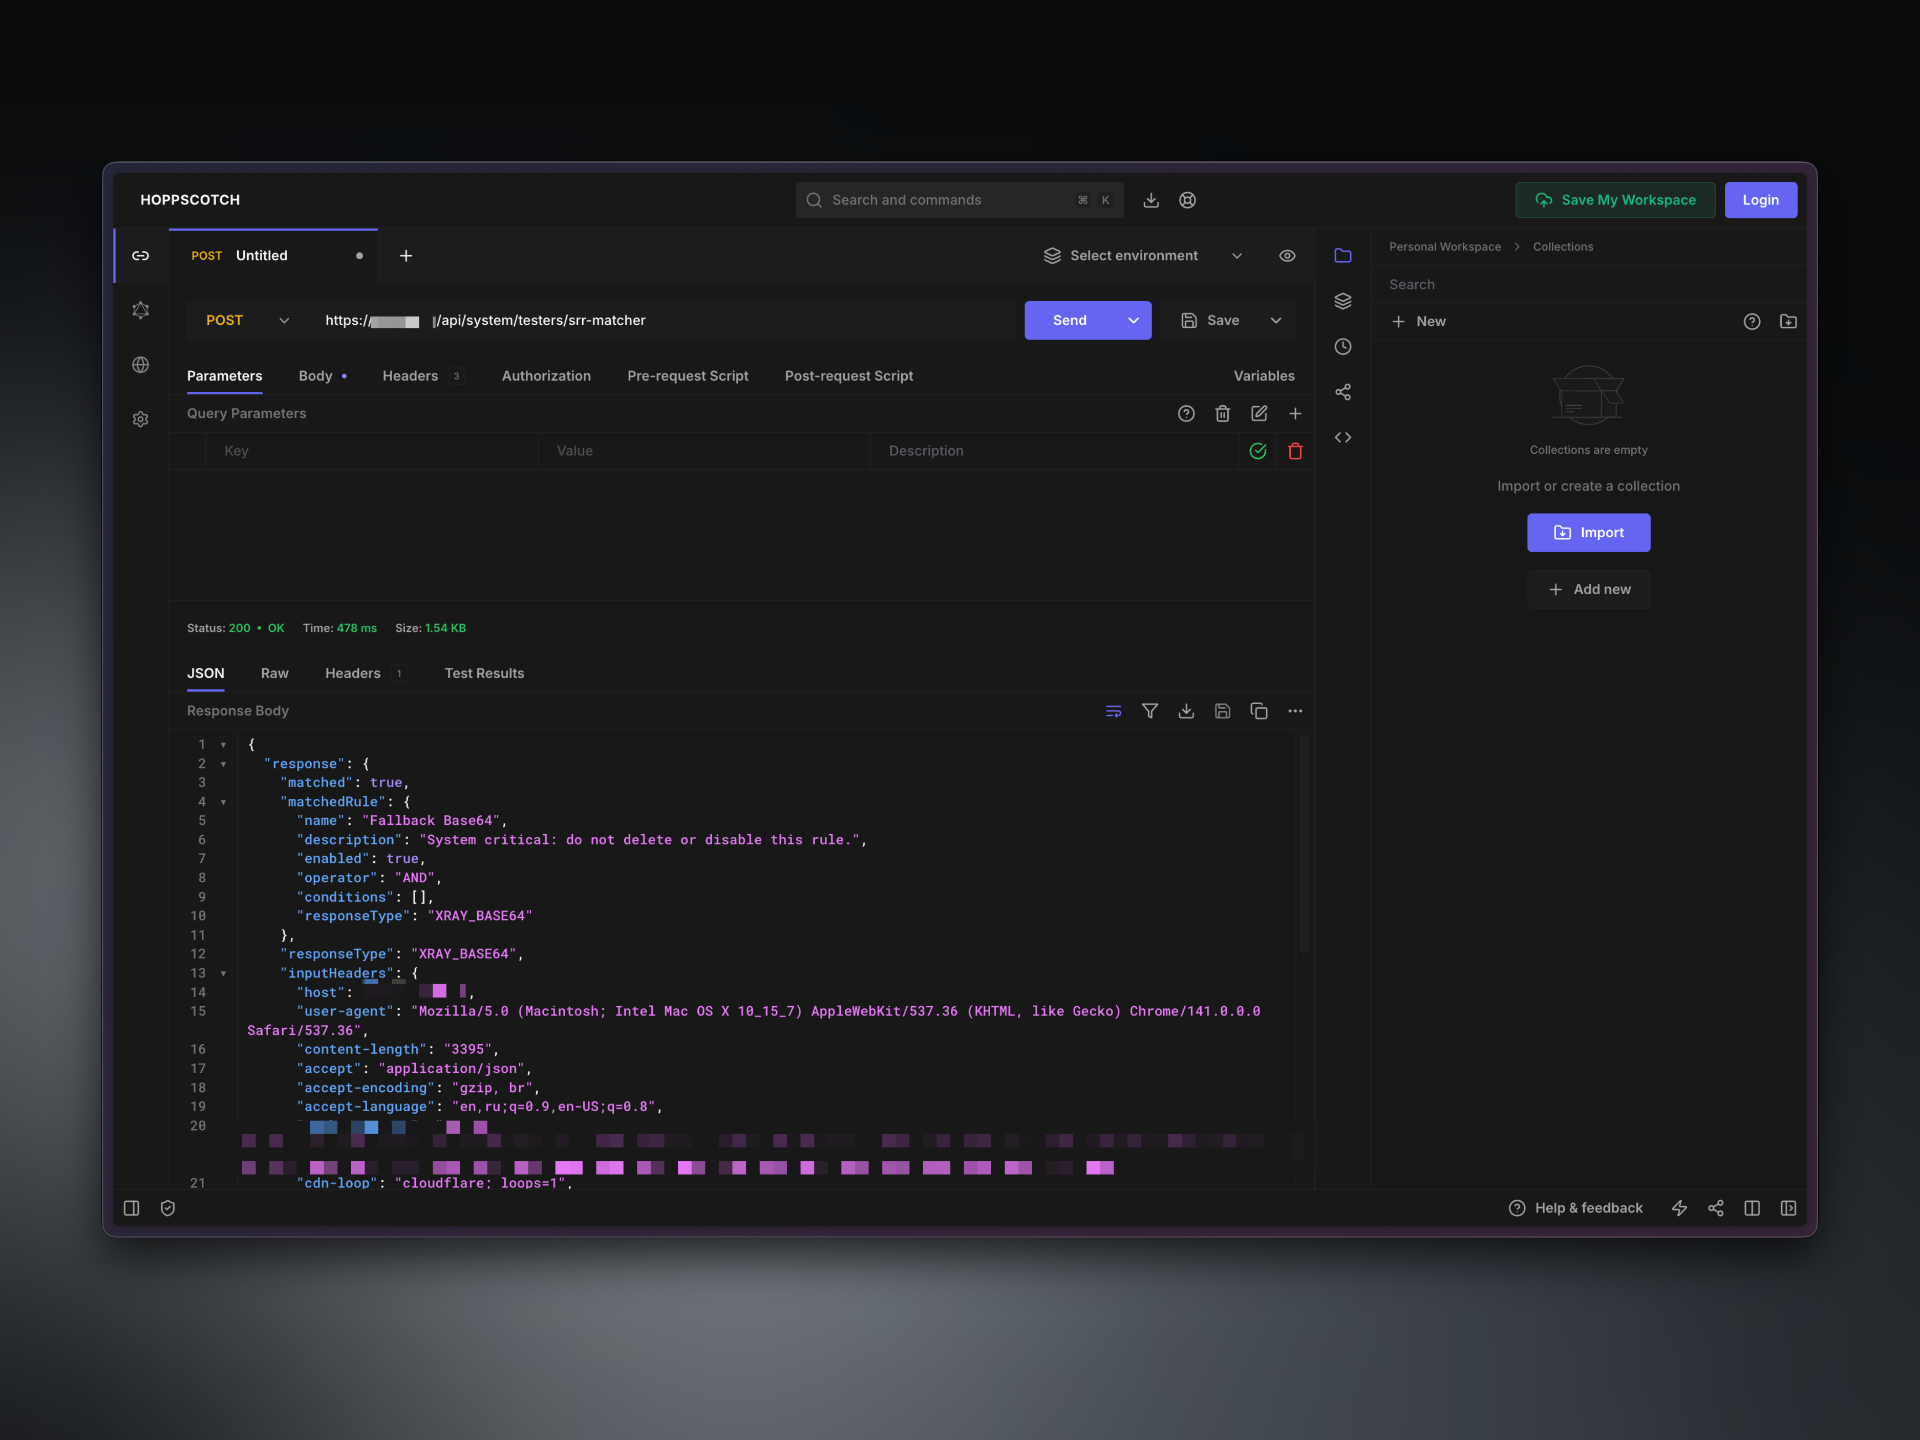Toggle the parameter row enabled checkmark
The image size is (1920, 1440).
click(x=1258, y=451)
